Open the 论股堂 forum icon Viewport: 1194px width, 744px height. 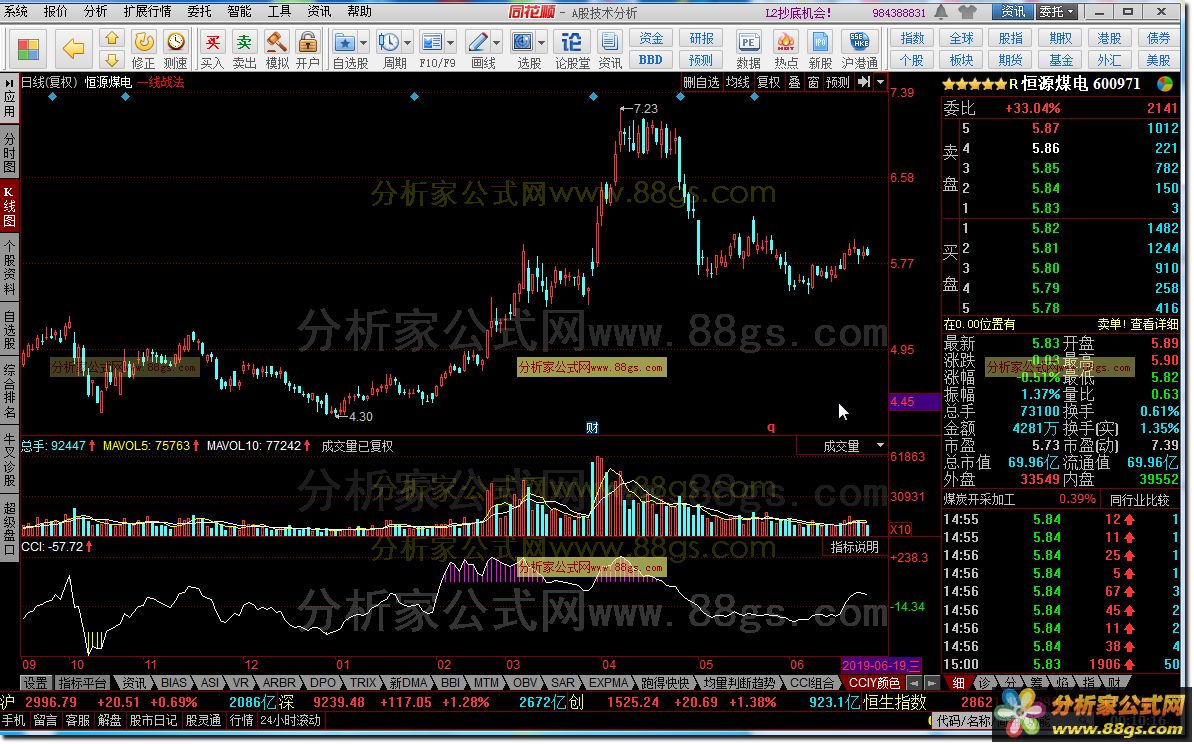572,49
